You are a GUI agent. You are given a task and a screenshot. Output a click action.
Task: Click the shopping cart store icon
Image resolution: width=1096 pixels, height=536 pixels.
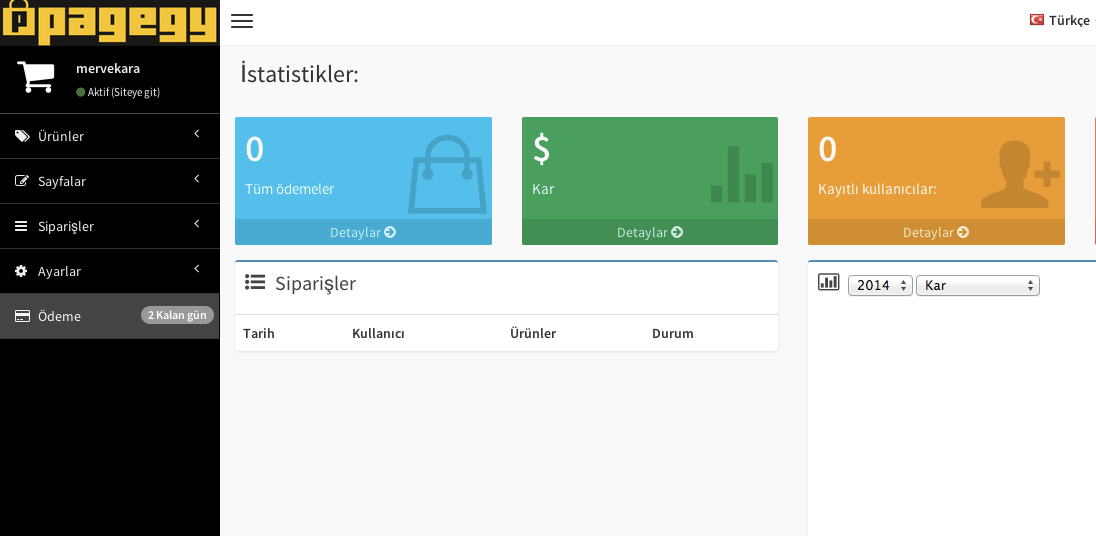point(36,77)
